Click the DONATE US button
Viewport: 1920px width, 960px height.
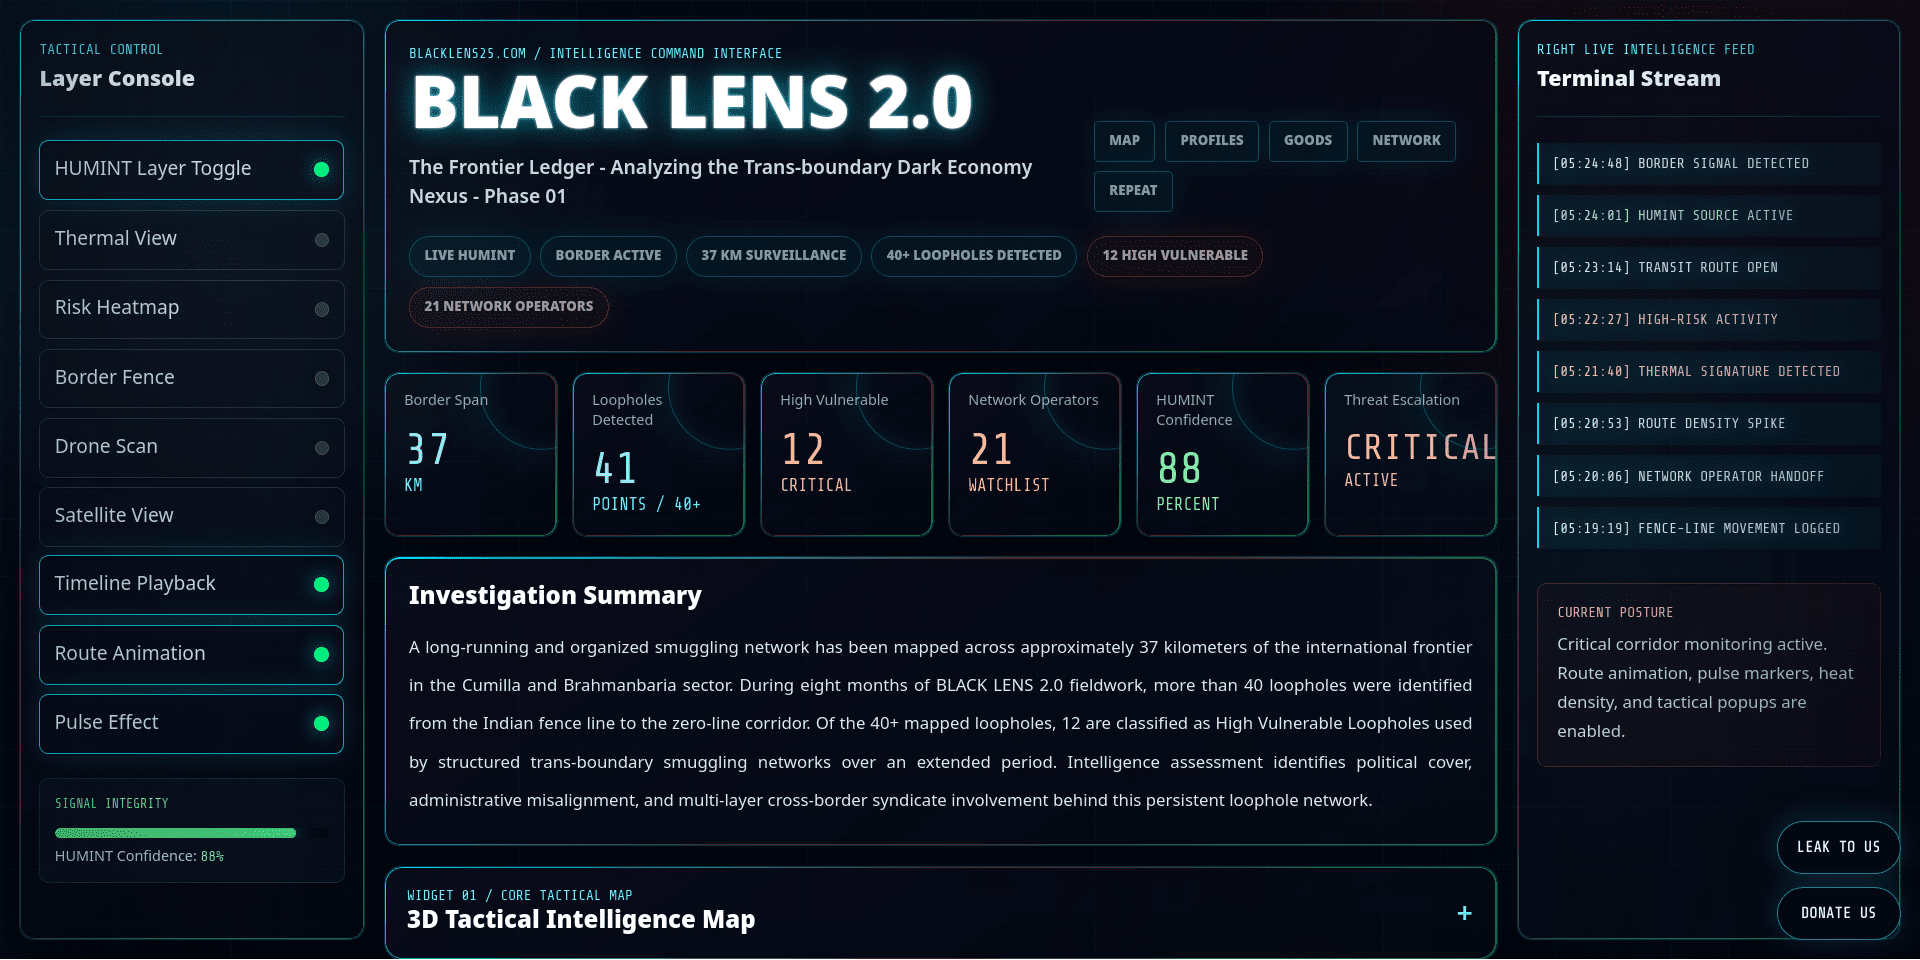(x=1838, y=913)
